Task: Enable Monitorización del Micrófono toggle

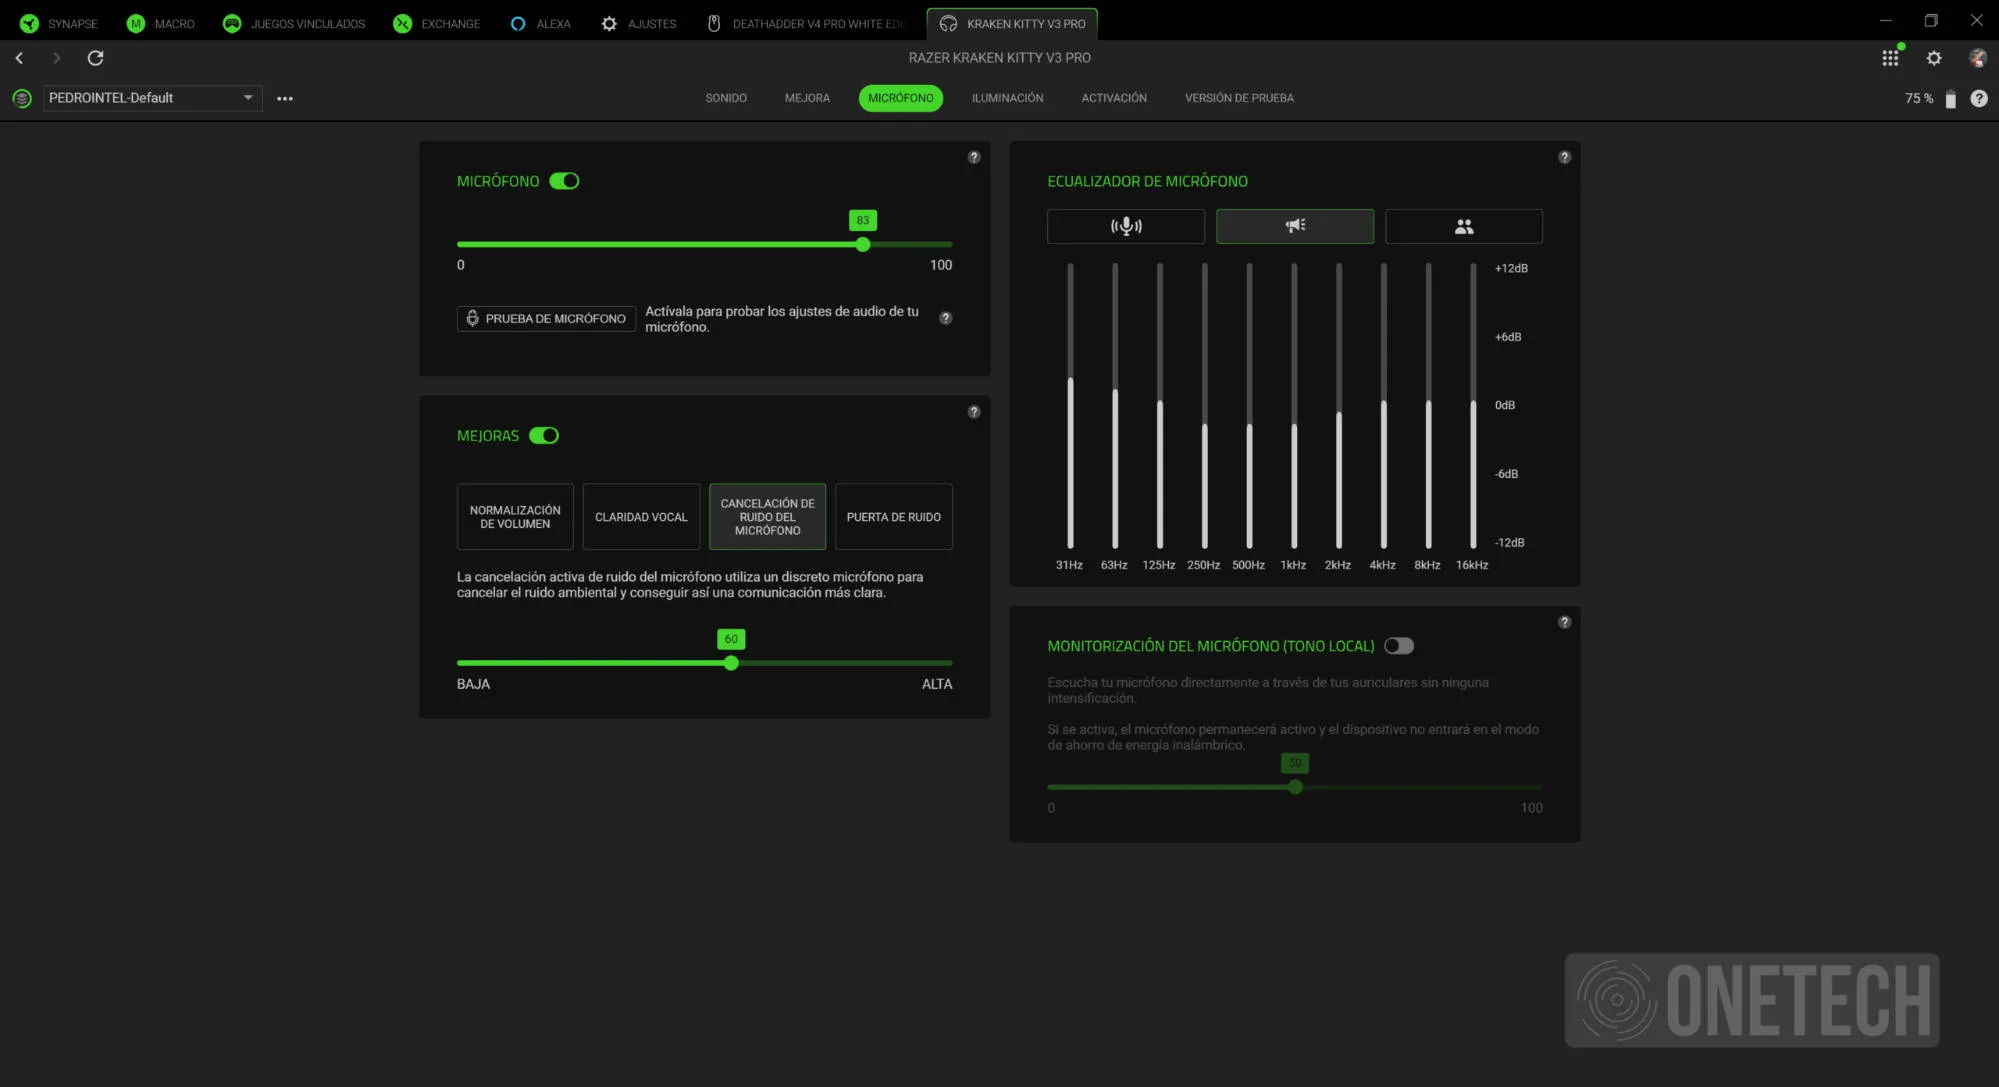Action: [1399, 646]
